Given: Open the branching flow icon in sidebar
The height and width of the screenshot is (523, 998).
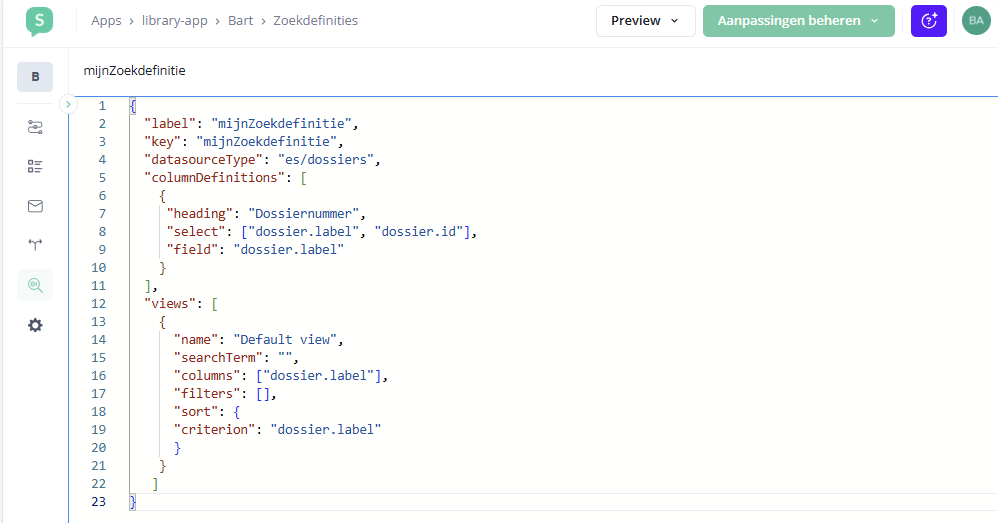Looking at the screenshot, I should (x=35, y=245).
